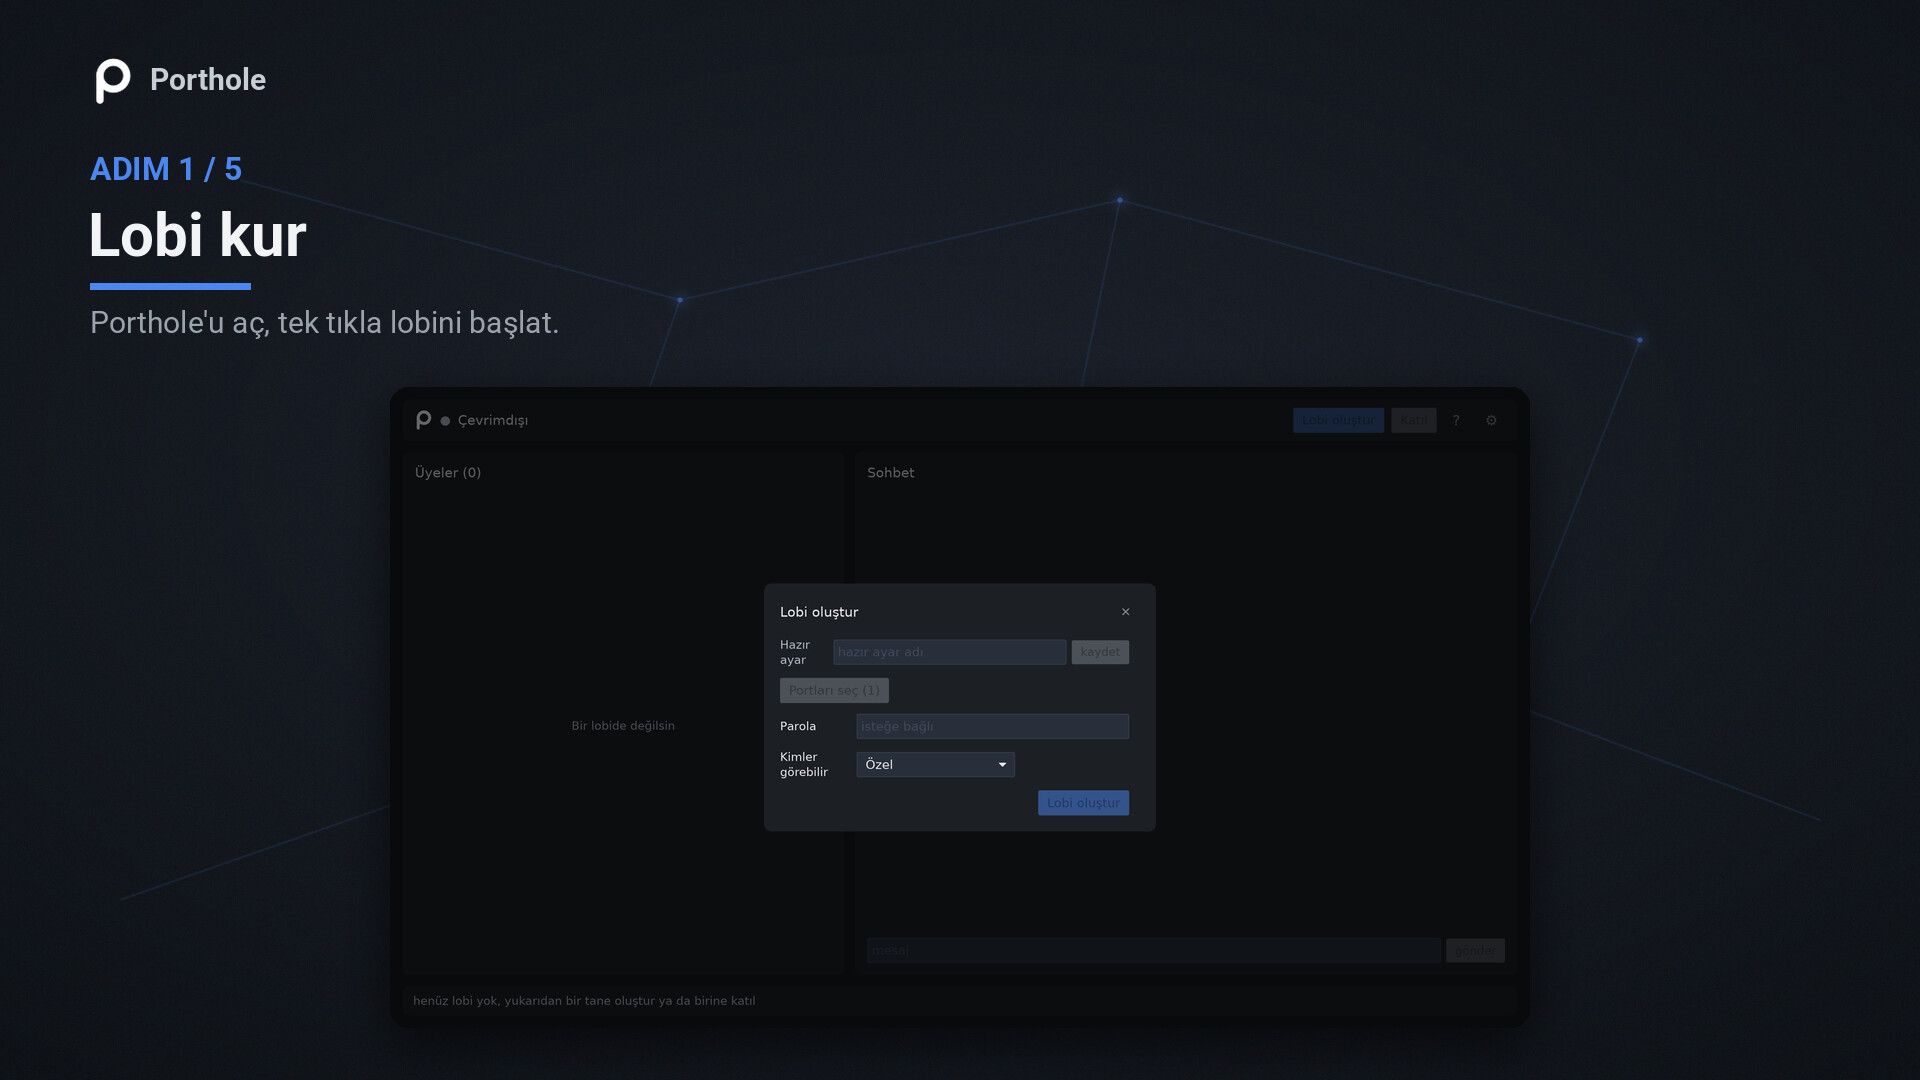Viewport: 1920px width, 1080px height.
Task: Confirm with blue Lobi oluştur dialog button
Action: click(1083, 803)
